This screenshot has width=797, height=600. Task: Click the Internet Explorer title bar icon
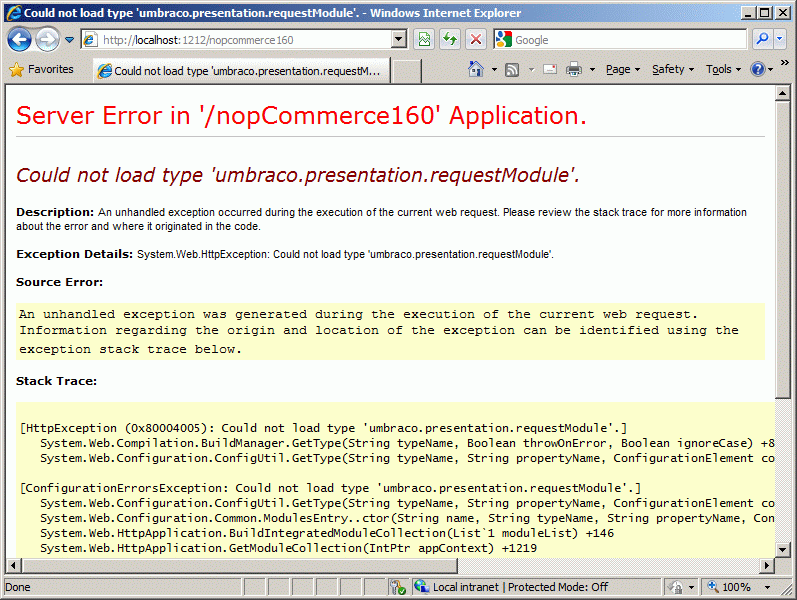tap(14, 13)
